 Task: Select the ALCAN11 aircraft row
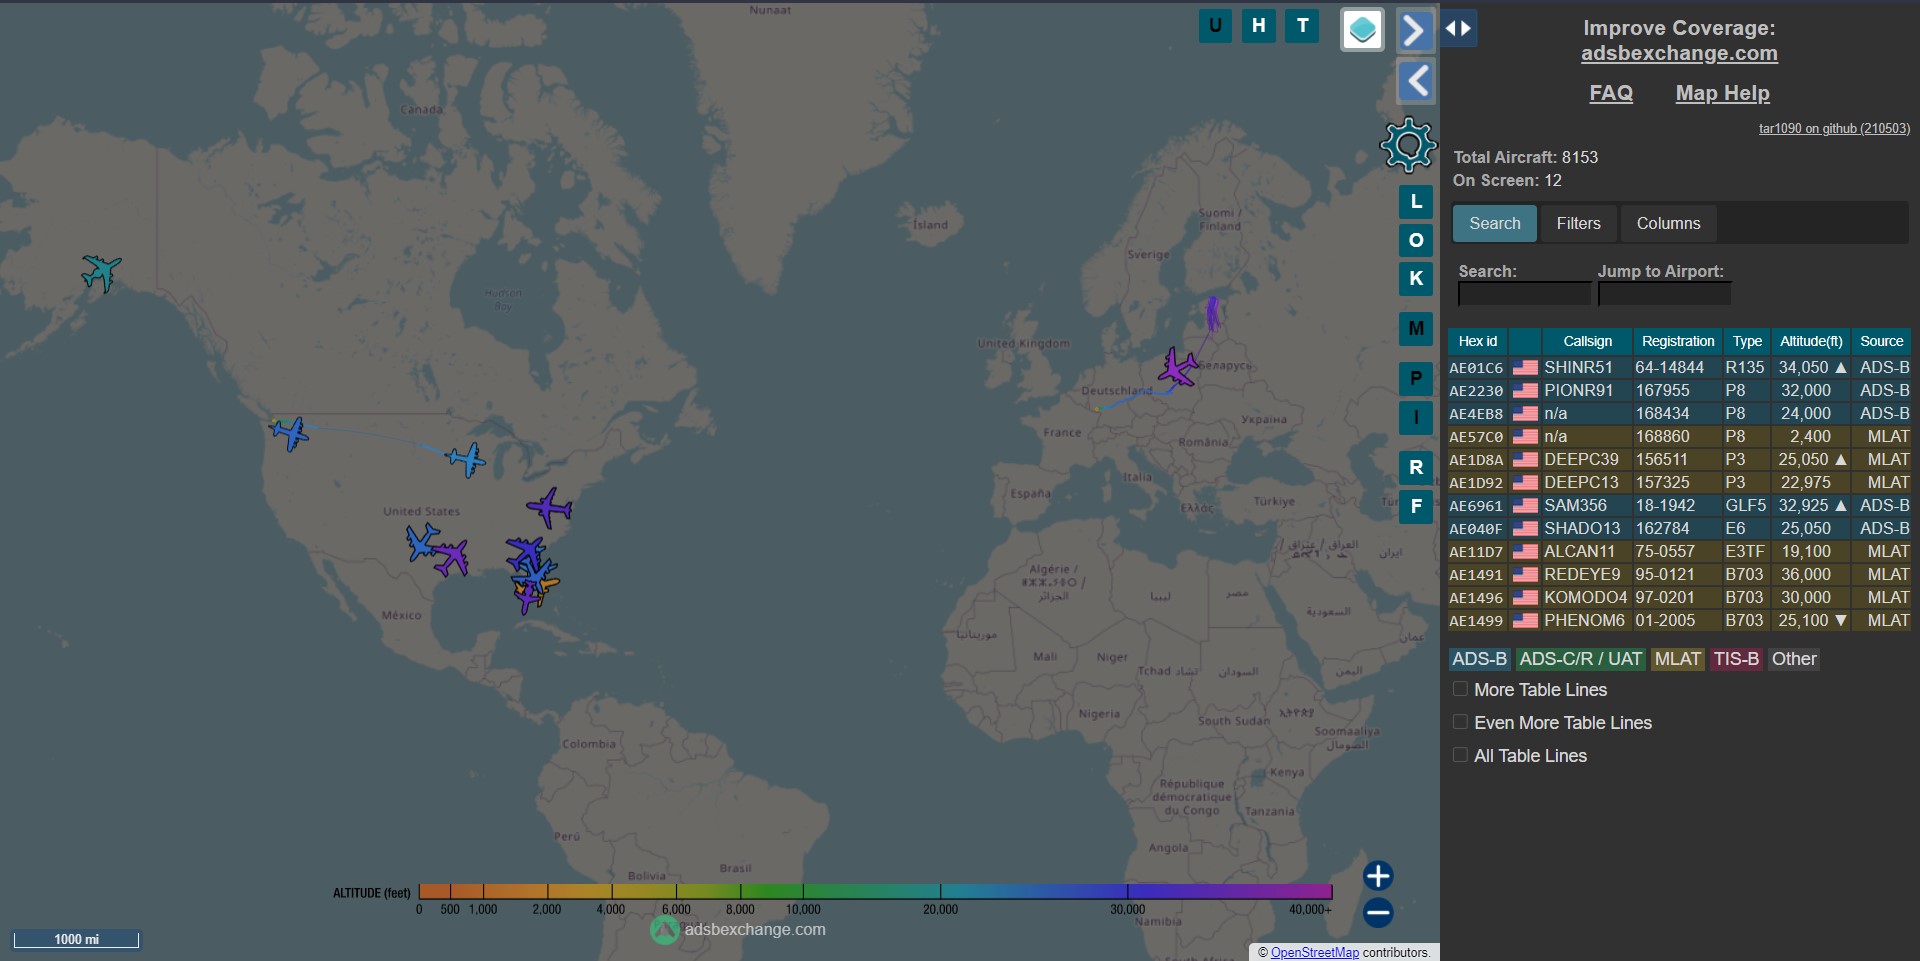pos(1679,551)
